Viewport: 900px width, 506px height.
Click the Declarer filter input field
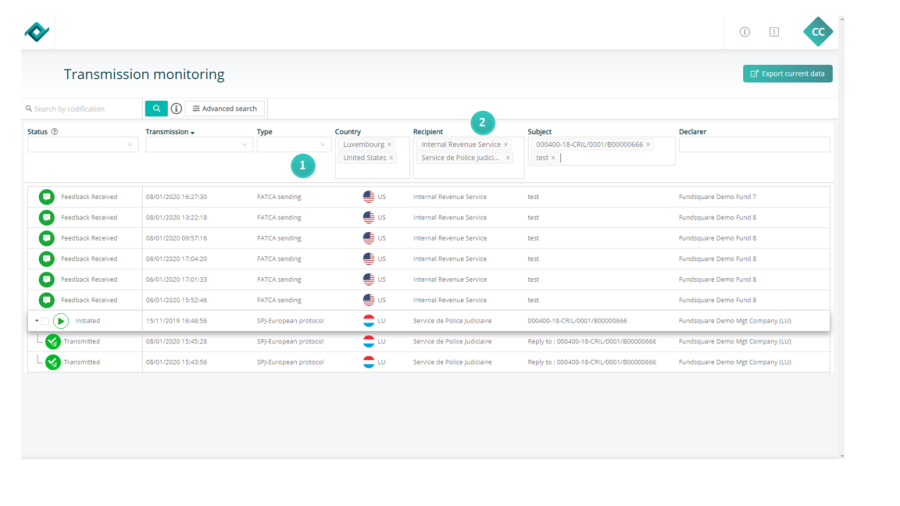point(754,145)
